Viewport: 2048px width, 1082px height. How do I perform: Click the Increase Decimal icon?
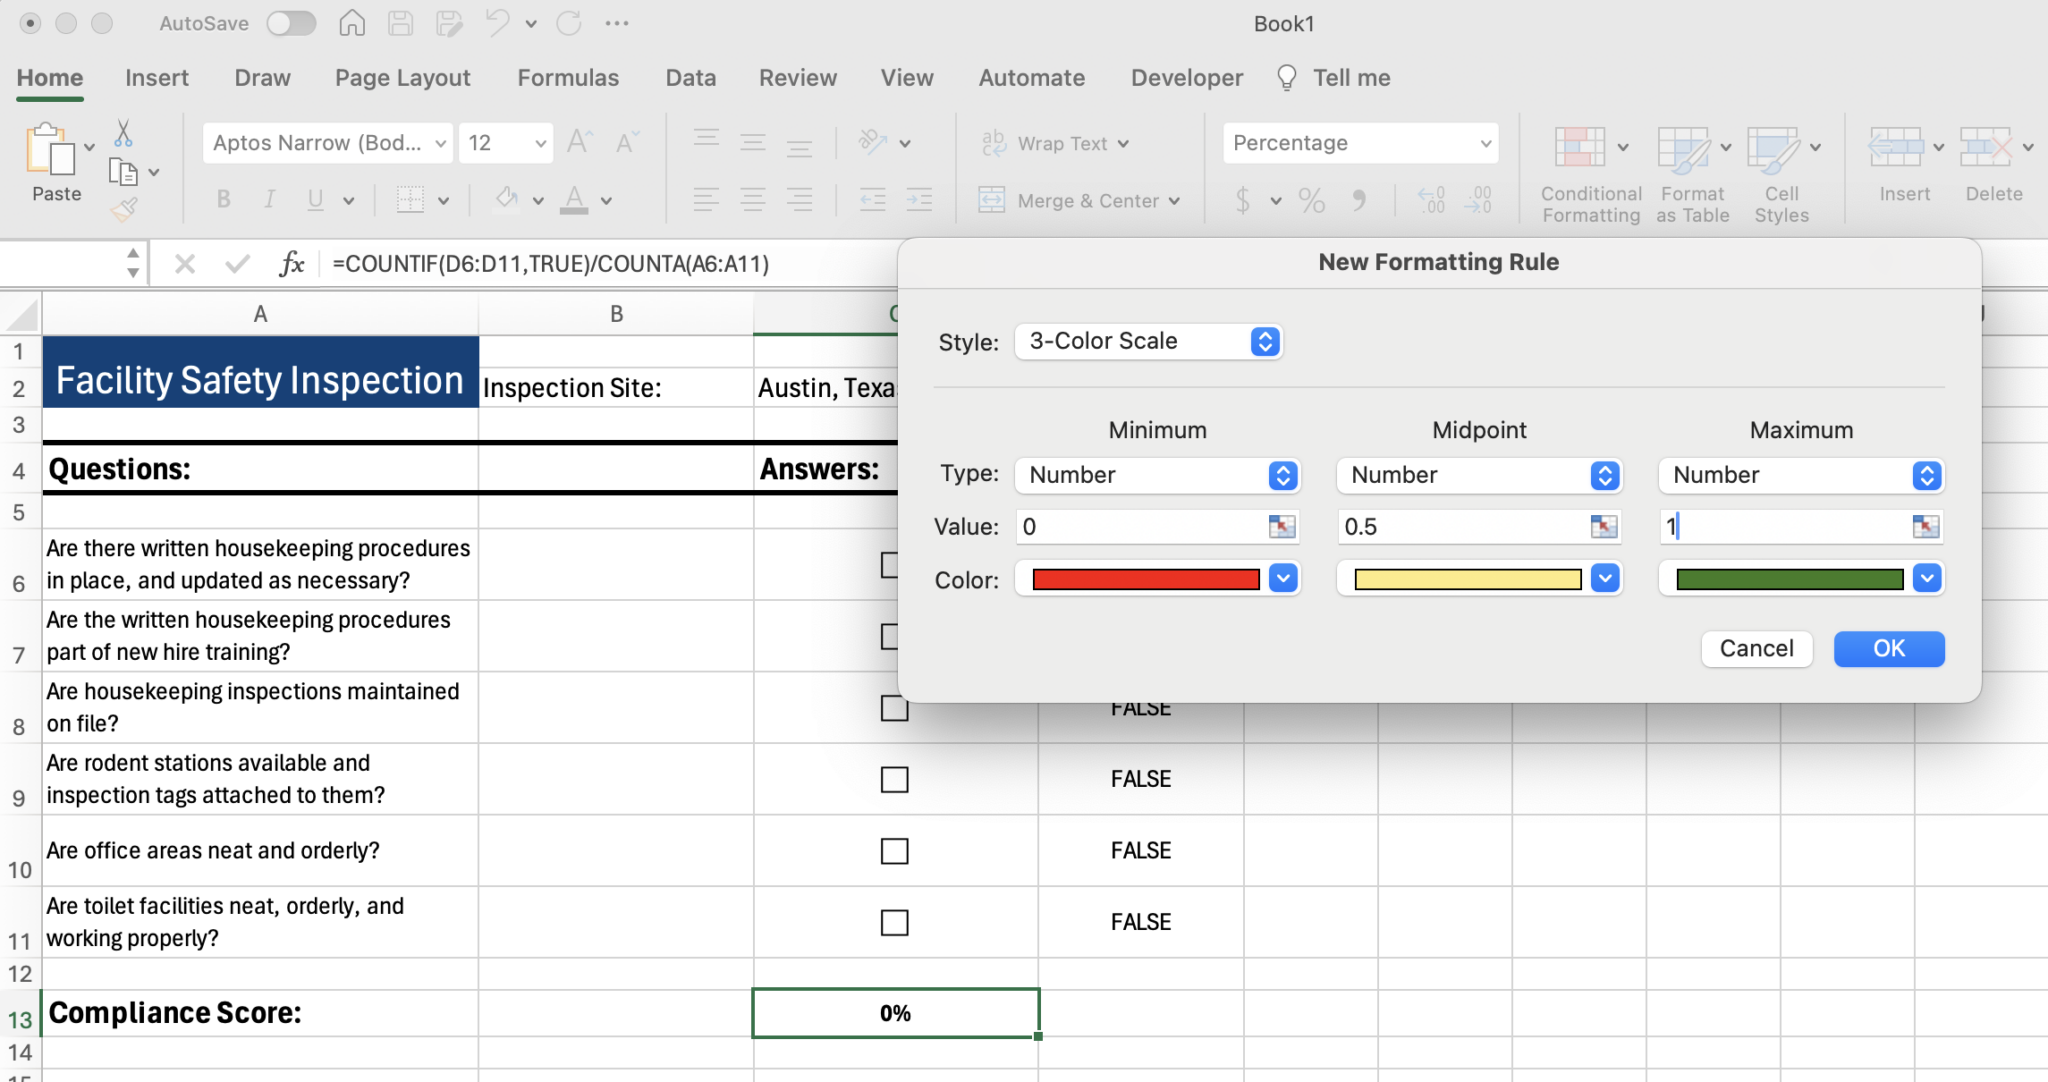1430,200
